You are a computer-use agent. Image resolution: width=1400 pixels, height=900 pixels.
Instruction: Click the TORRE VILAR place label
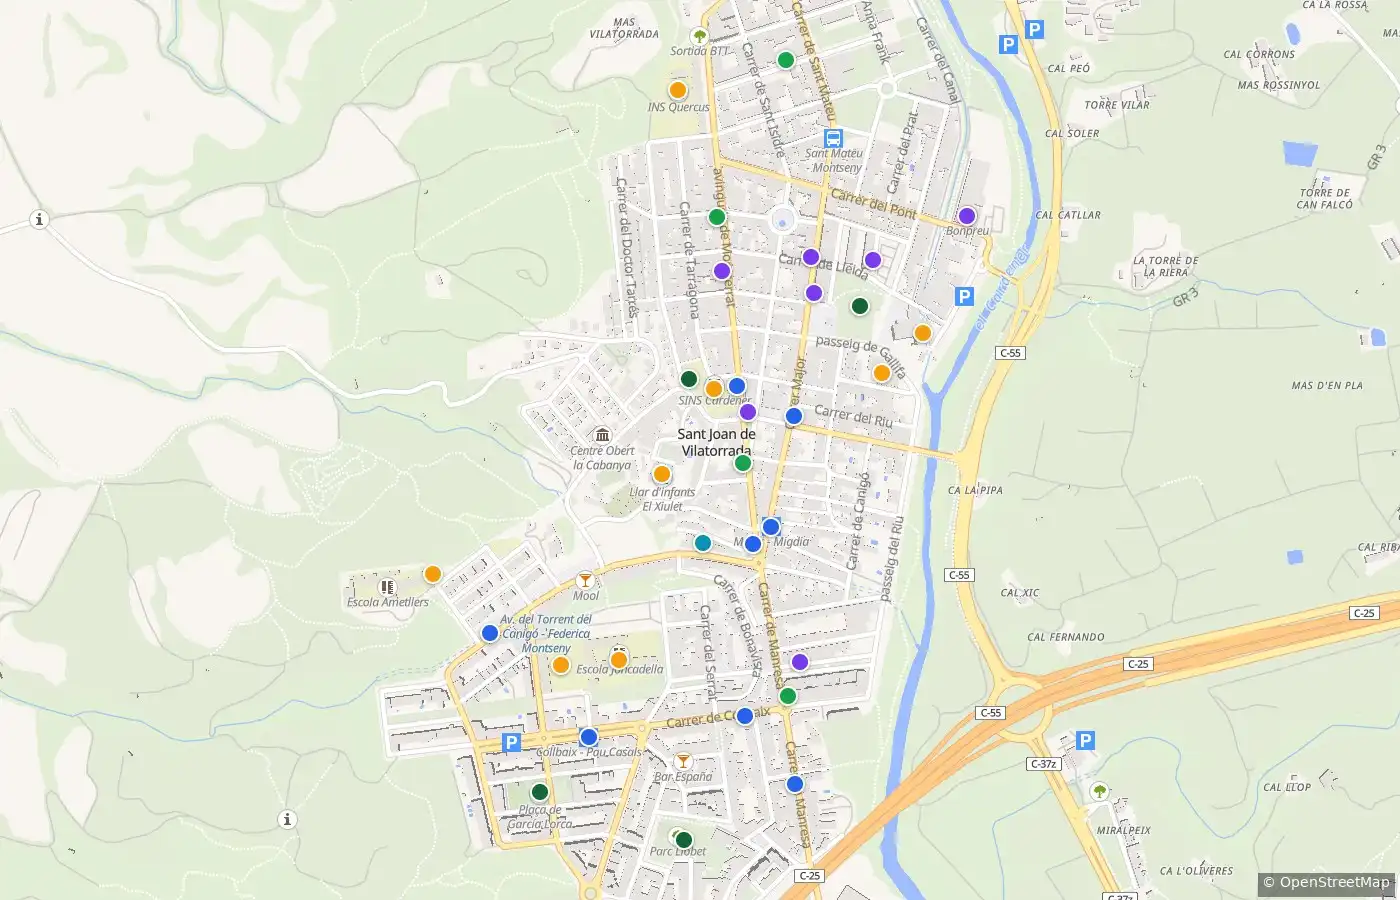1117,105
